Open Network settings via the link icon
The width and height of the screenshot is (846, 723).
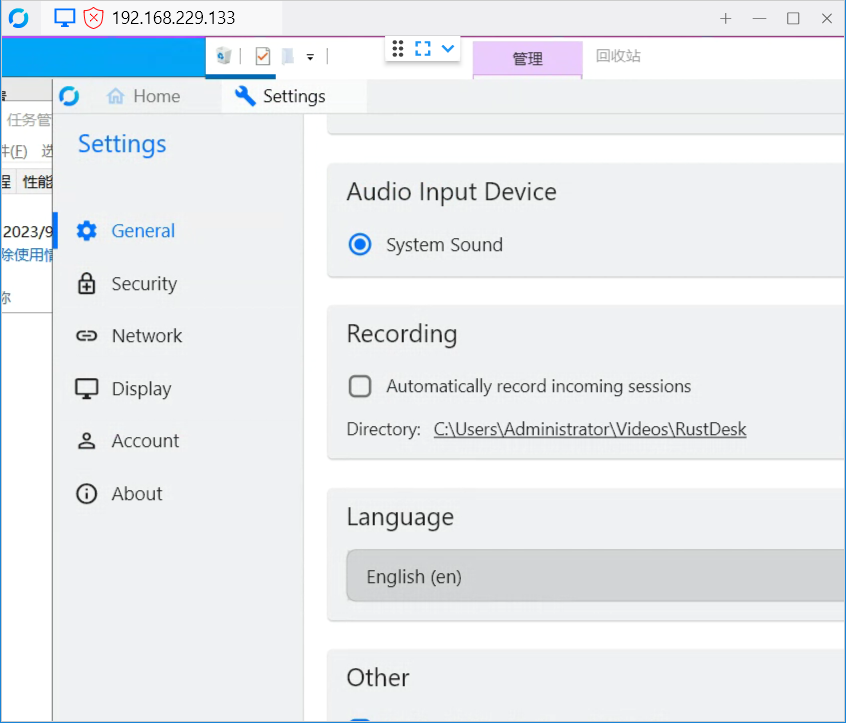(88, 335)
